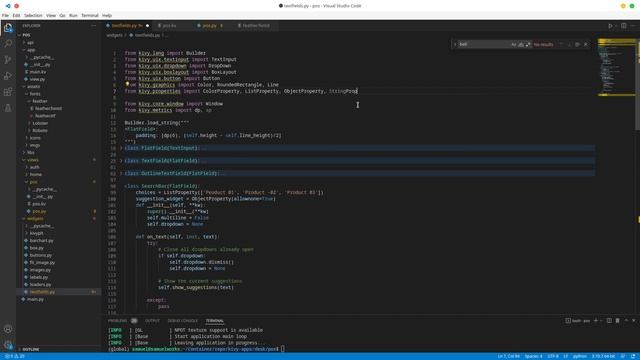The height and width of the screenshot is (360, 640).
Task: Split the terminal panel
Action: click(x=609, y=321)
